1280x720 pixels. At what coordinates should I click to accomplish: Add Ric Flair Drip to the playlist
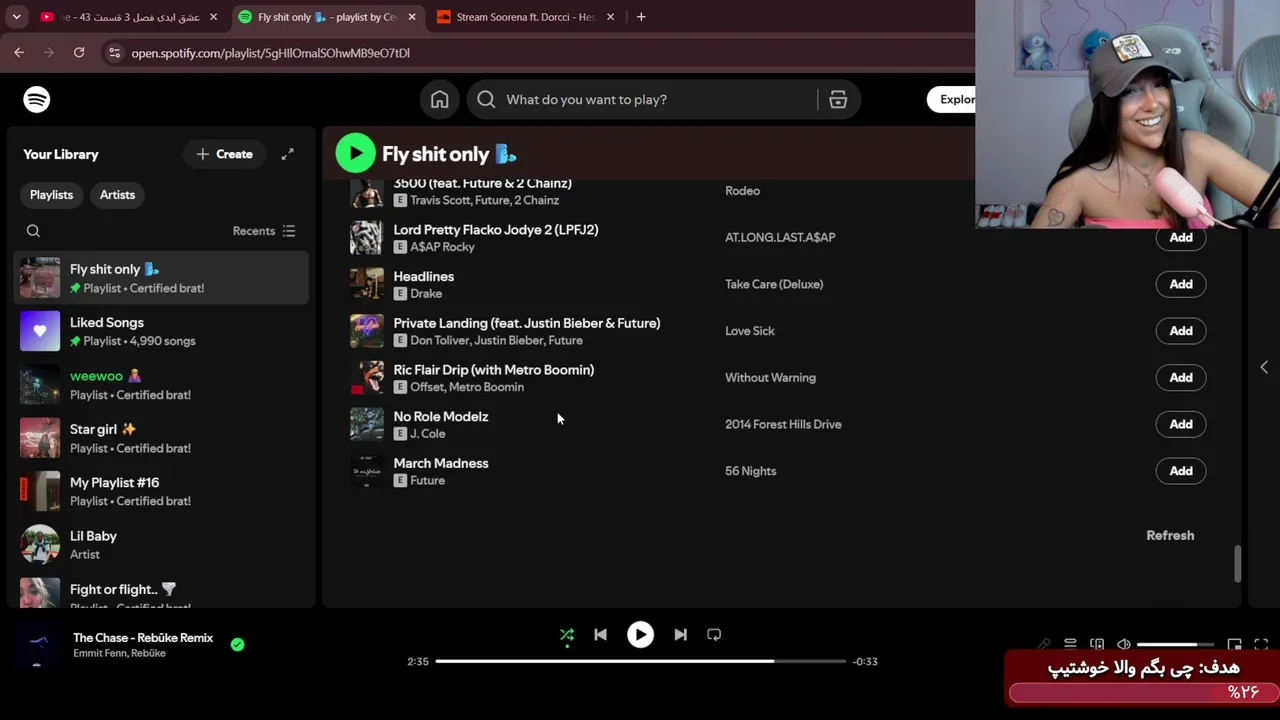click(1181, 378)
